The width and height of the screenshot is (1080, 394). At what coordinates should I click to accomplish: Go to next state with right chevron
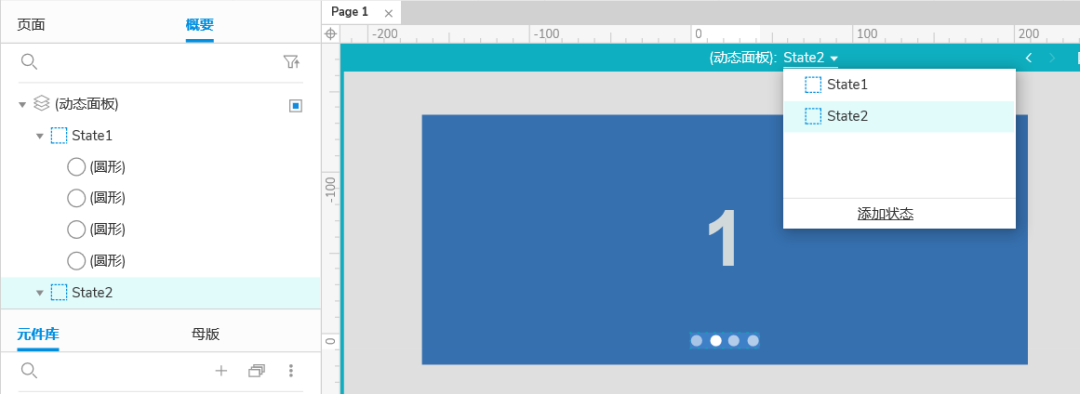click(1052, 58)
